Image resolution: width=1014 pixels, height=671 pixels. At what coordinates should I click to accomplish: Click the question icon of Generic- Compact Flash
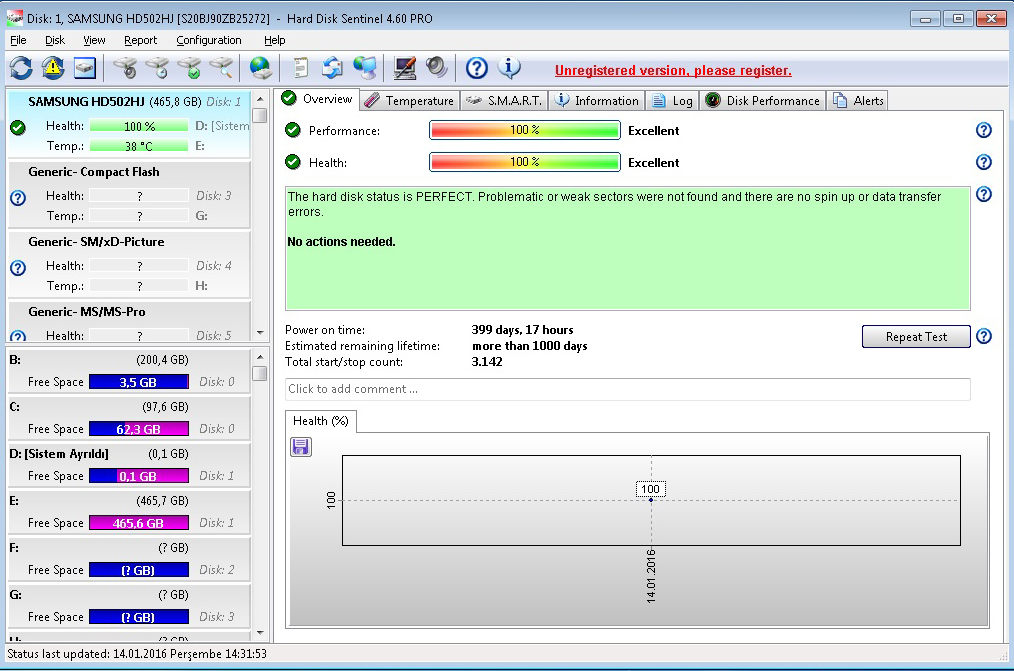pyautogui.click(x=18, y=198)
